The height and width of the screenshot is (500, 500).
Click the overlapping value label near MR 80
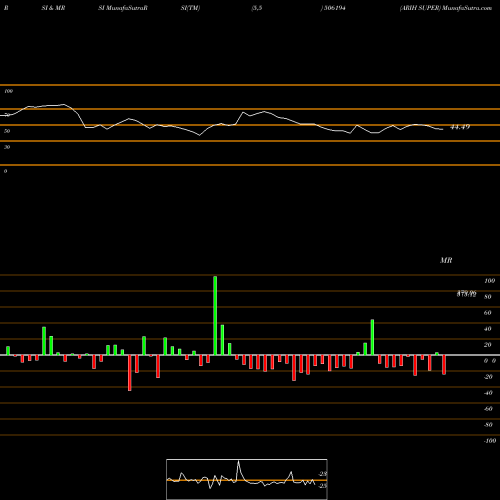click(467, 294)
